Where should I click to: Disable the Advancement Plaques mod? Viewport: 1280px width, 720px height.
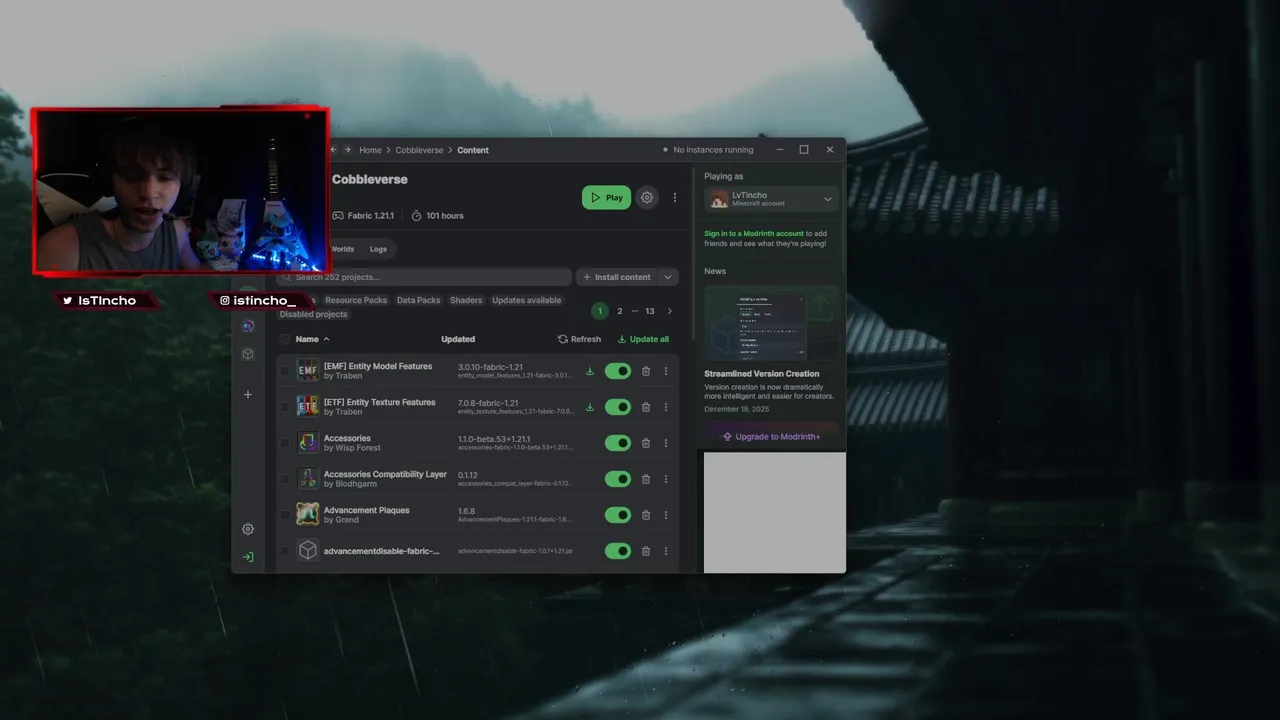tap(618, 515)
